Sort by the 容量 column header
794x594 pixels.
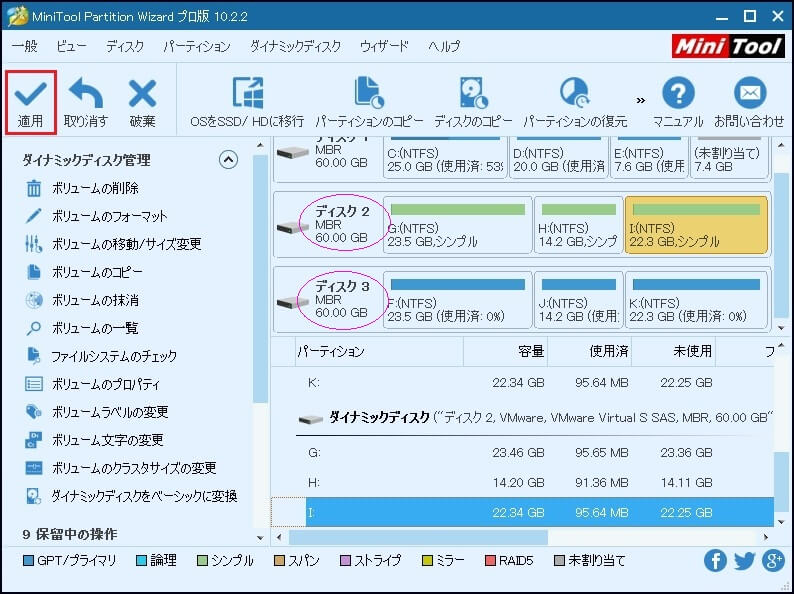click(505, 351)
